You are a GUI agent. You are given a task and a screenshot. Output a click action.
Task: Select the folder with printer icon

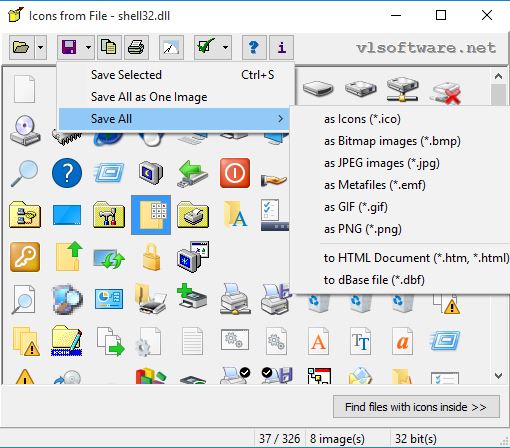pyautogui.click(x=193, y=215)
